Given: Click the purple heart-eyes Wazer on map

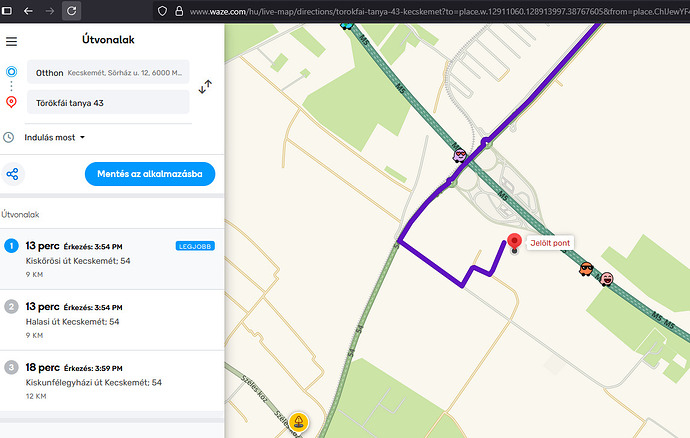Looking at the screenshot, I should coord(460,155).
